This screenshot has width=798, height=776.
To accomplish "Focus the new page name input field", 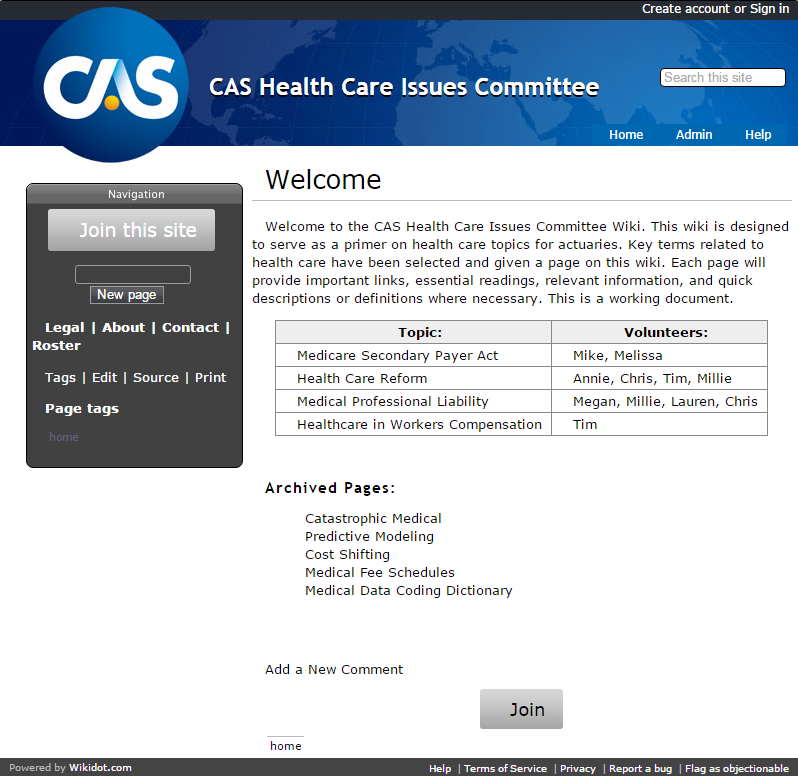I will [133, 274].
